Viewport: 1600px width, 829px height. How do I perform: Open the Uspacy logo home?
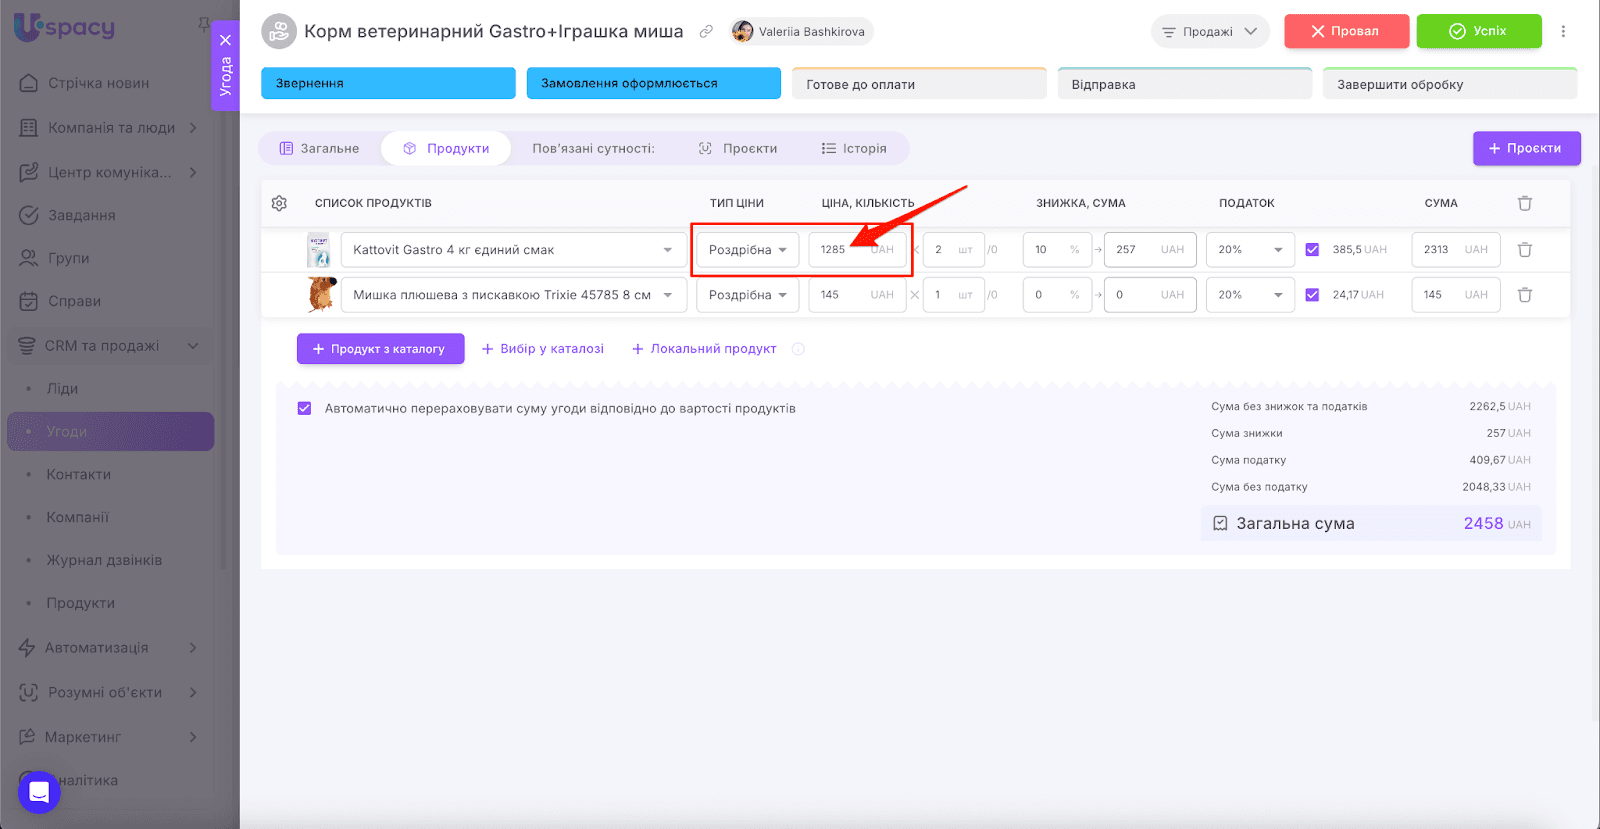coord(65,27)
